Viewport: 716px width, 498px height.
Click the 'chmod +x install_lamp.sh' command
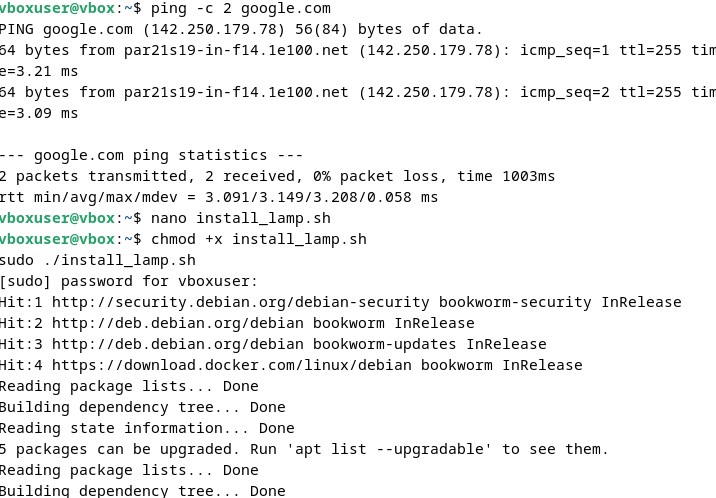(258, 239)
